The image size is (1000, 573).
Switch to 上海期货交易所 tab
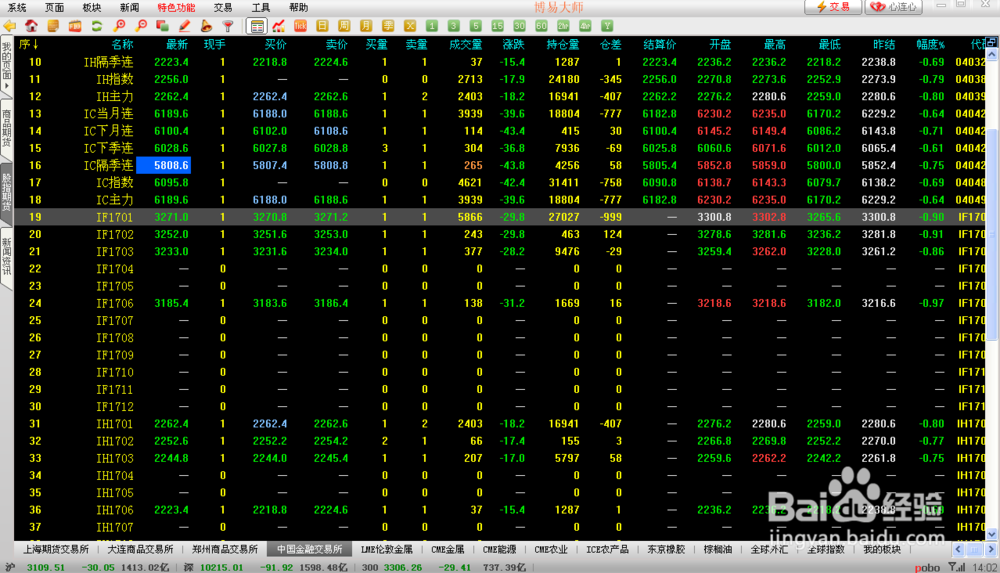click(56, 549)
